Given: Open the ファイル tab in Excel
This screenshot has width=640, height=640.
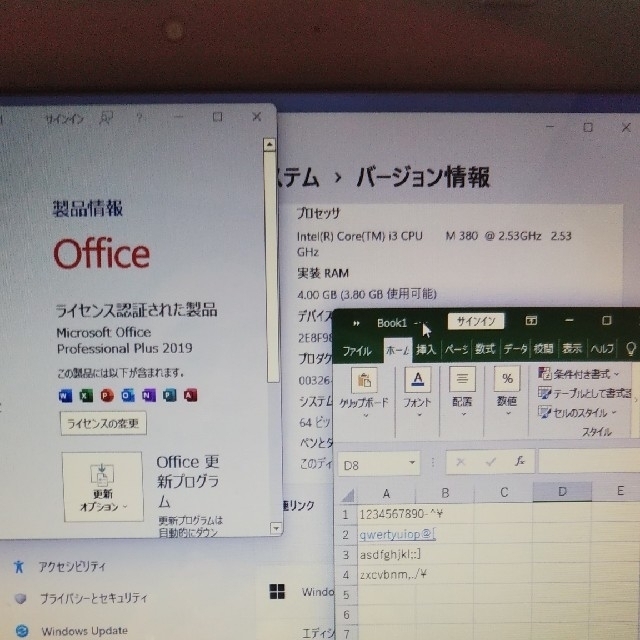Looking at the screenshot, I should tap(357, 351).
